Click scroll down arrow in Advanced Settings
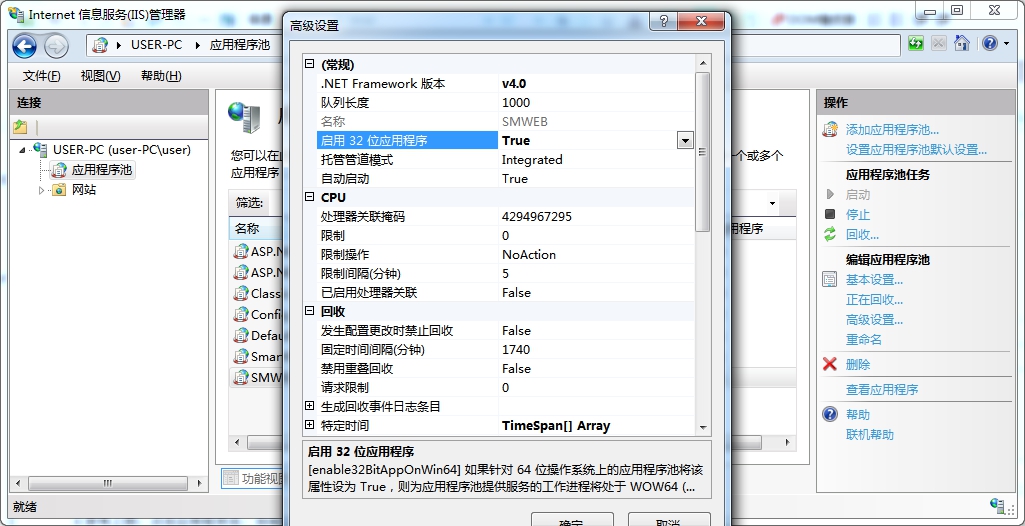Viewport: 1025px width, 526px height. [703, 427]
